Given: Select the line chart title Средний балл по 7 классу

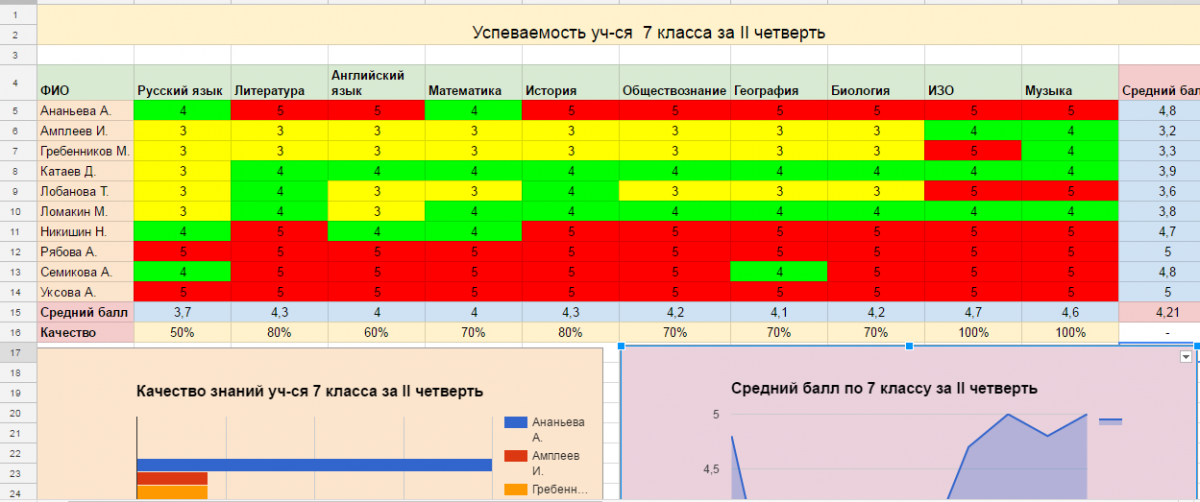Looking at the screenshot, I should [x=883, y=388].
